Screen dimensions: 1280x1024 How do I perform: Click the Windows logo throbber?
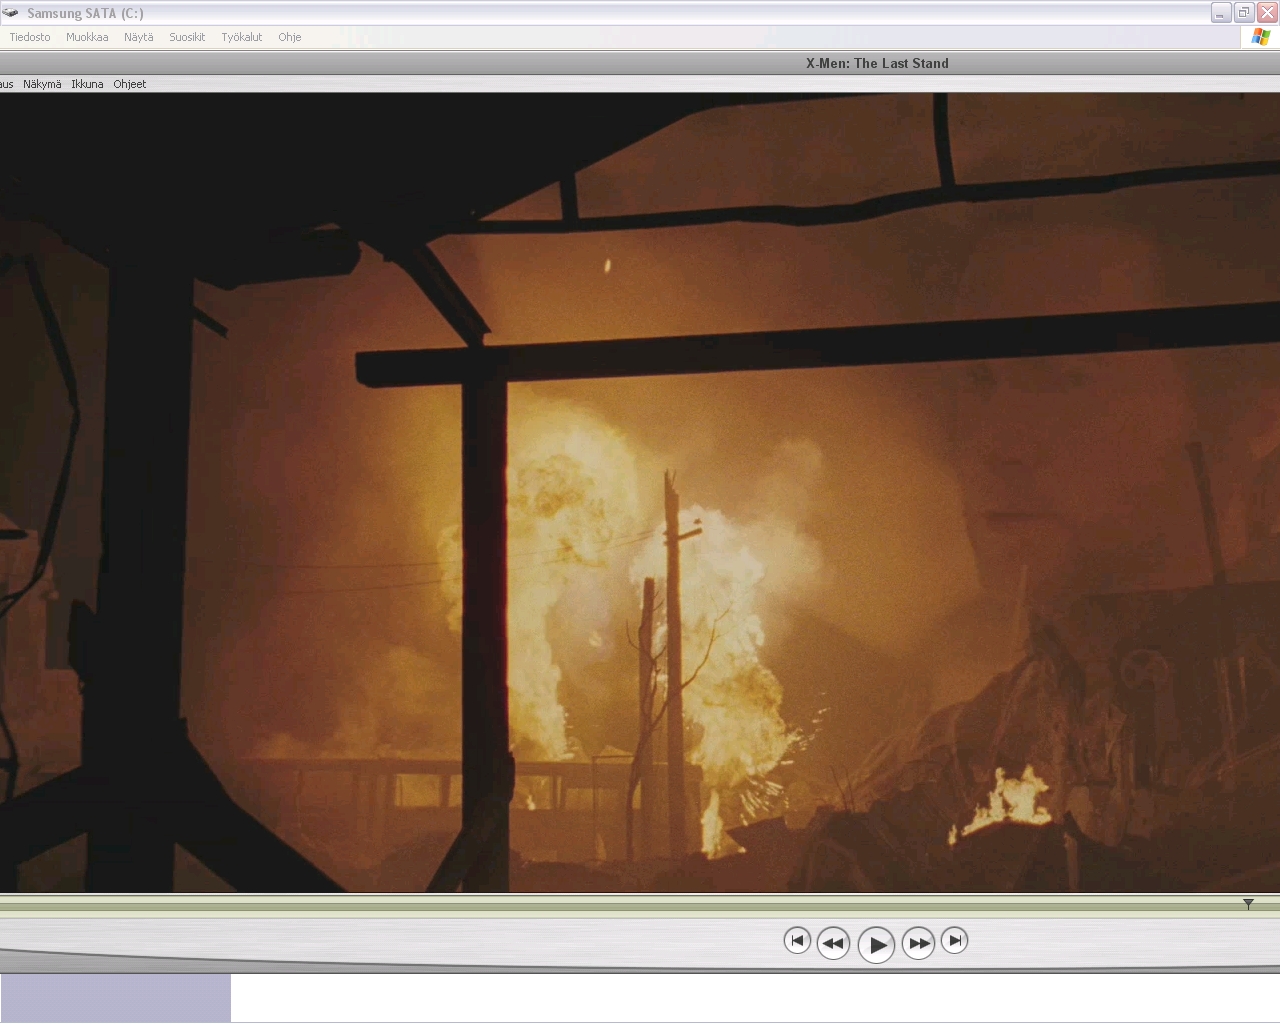[x=1260, y=37]
